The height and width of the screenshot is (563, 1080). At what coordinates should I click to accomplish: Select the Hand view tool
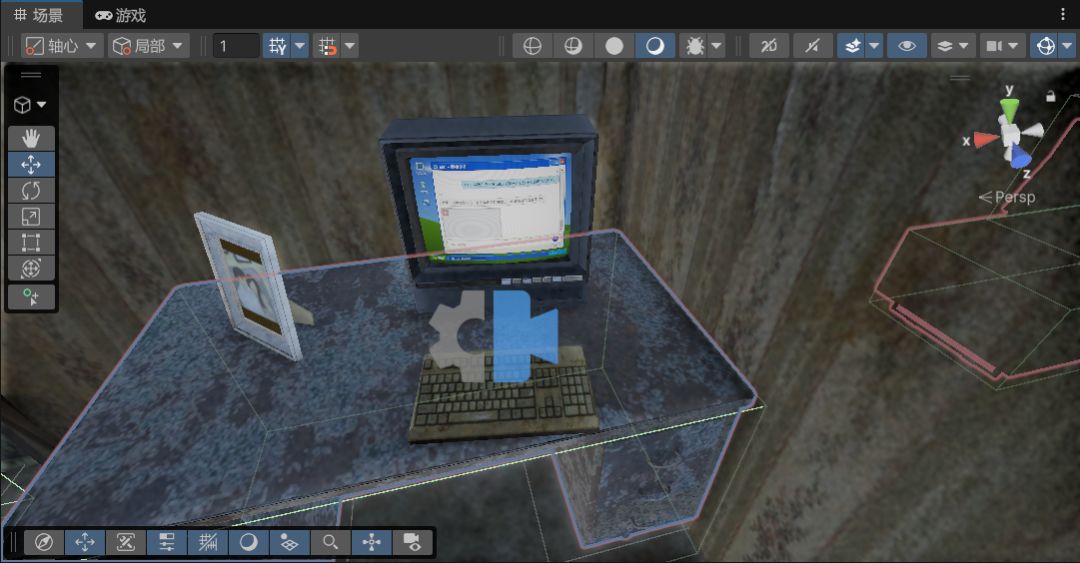[x=31, y=139]
